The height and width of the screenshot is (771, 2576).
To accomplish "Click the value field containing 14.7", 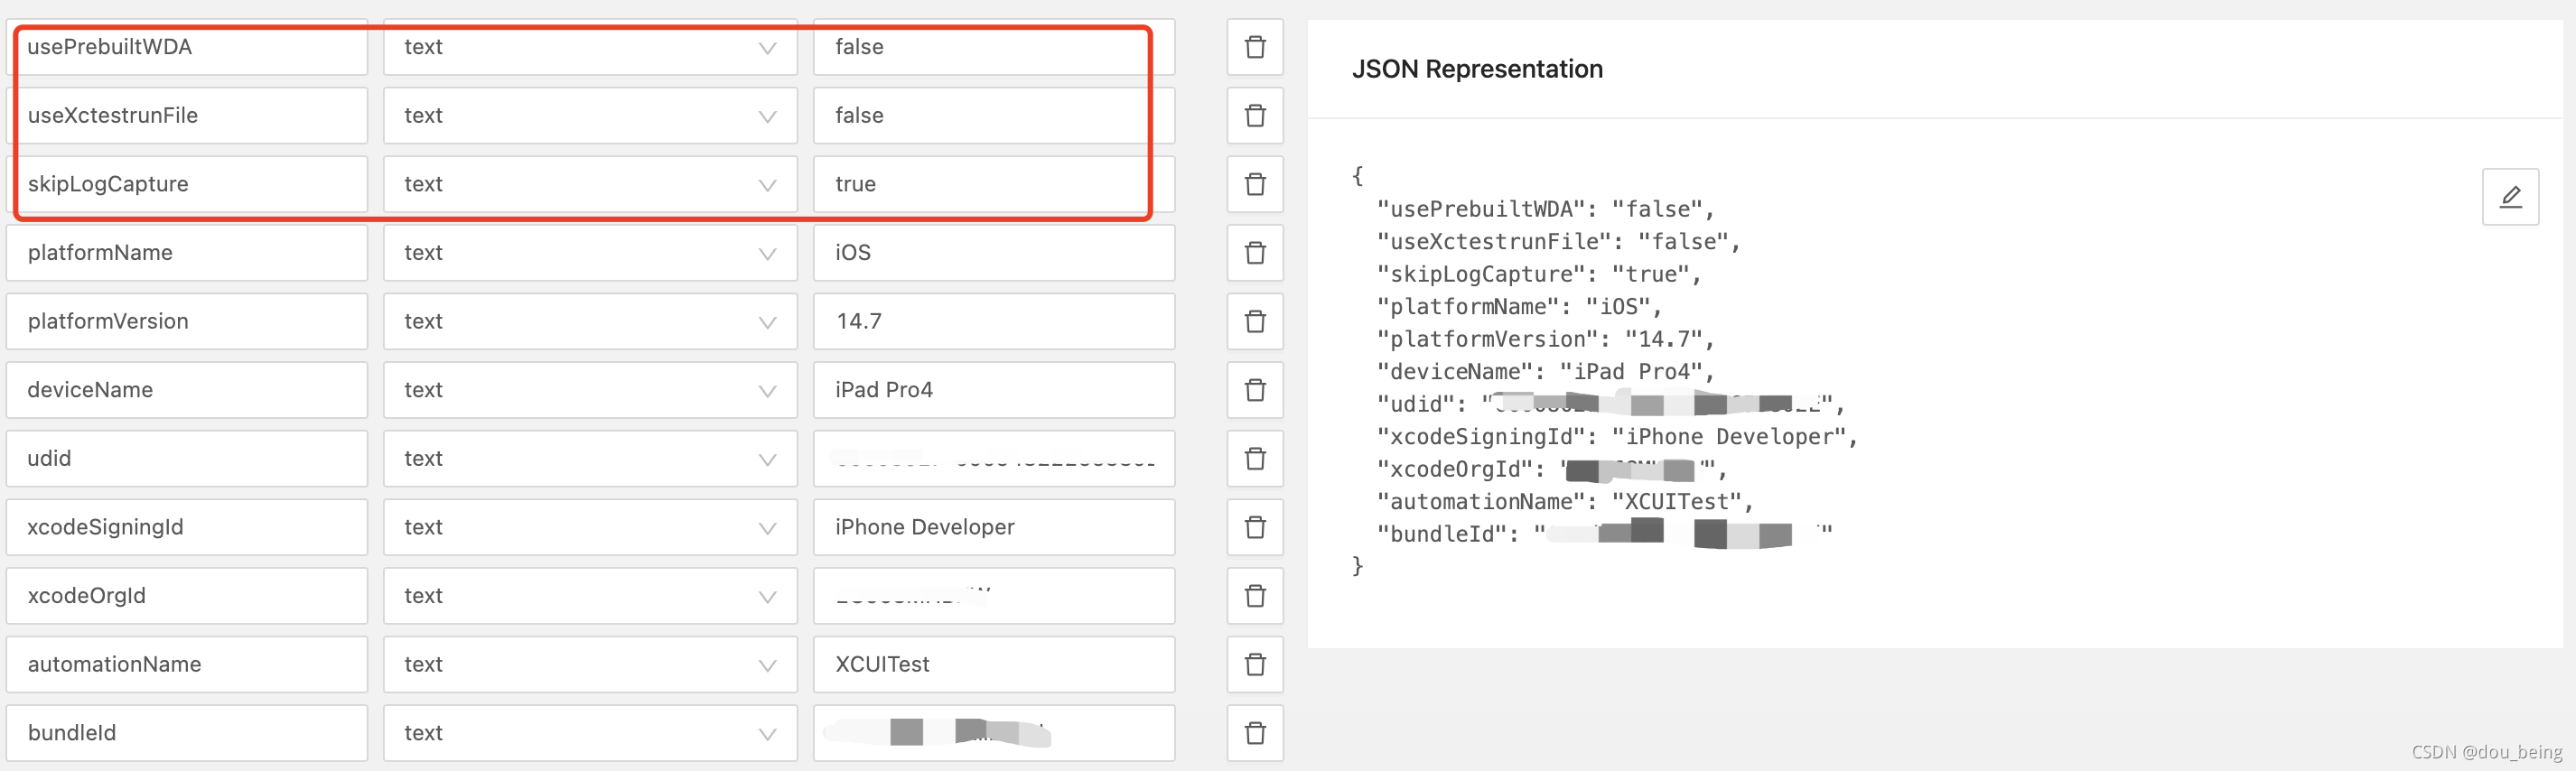I will 994,321.
